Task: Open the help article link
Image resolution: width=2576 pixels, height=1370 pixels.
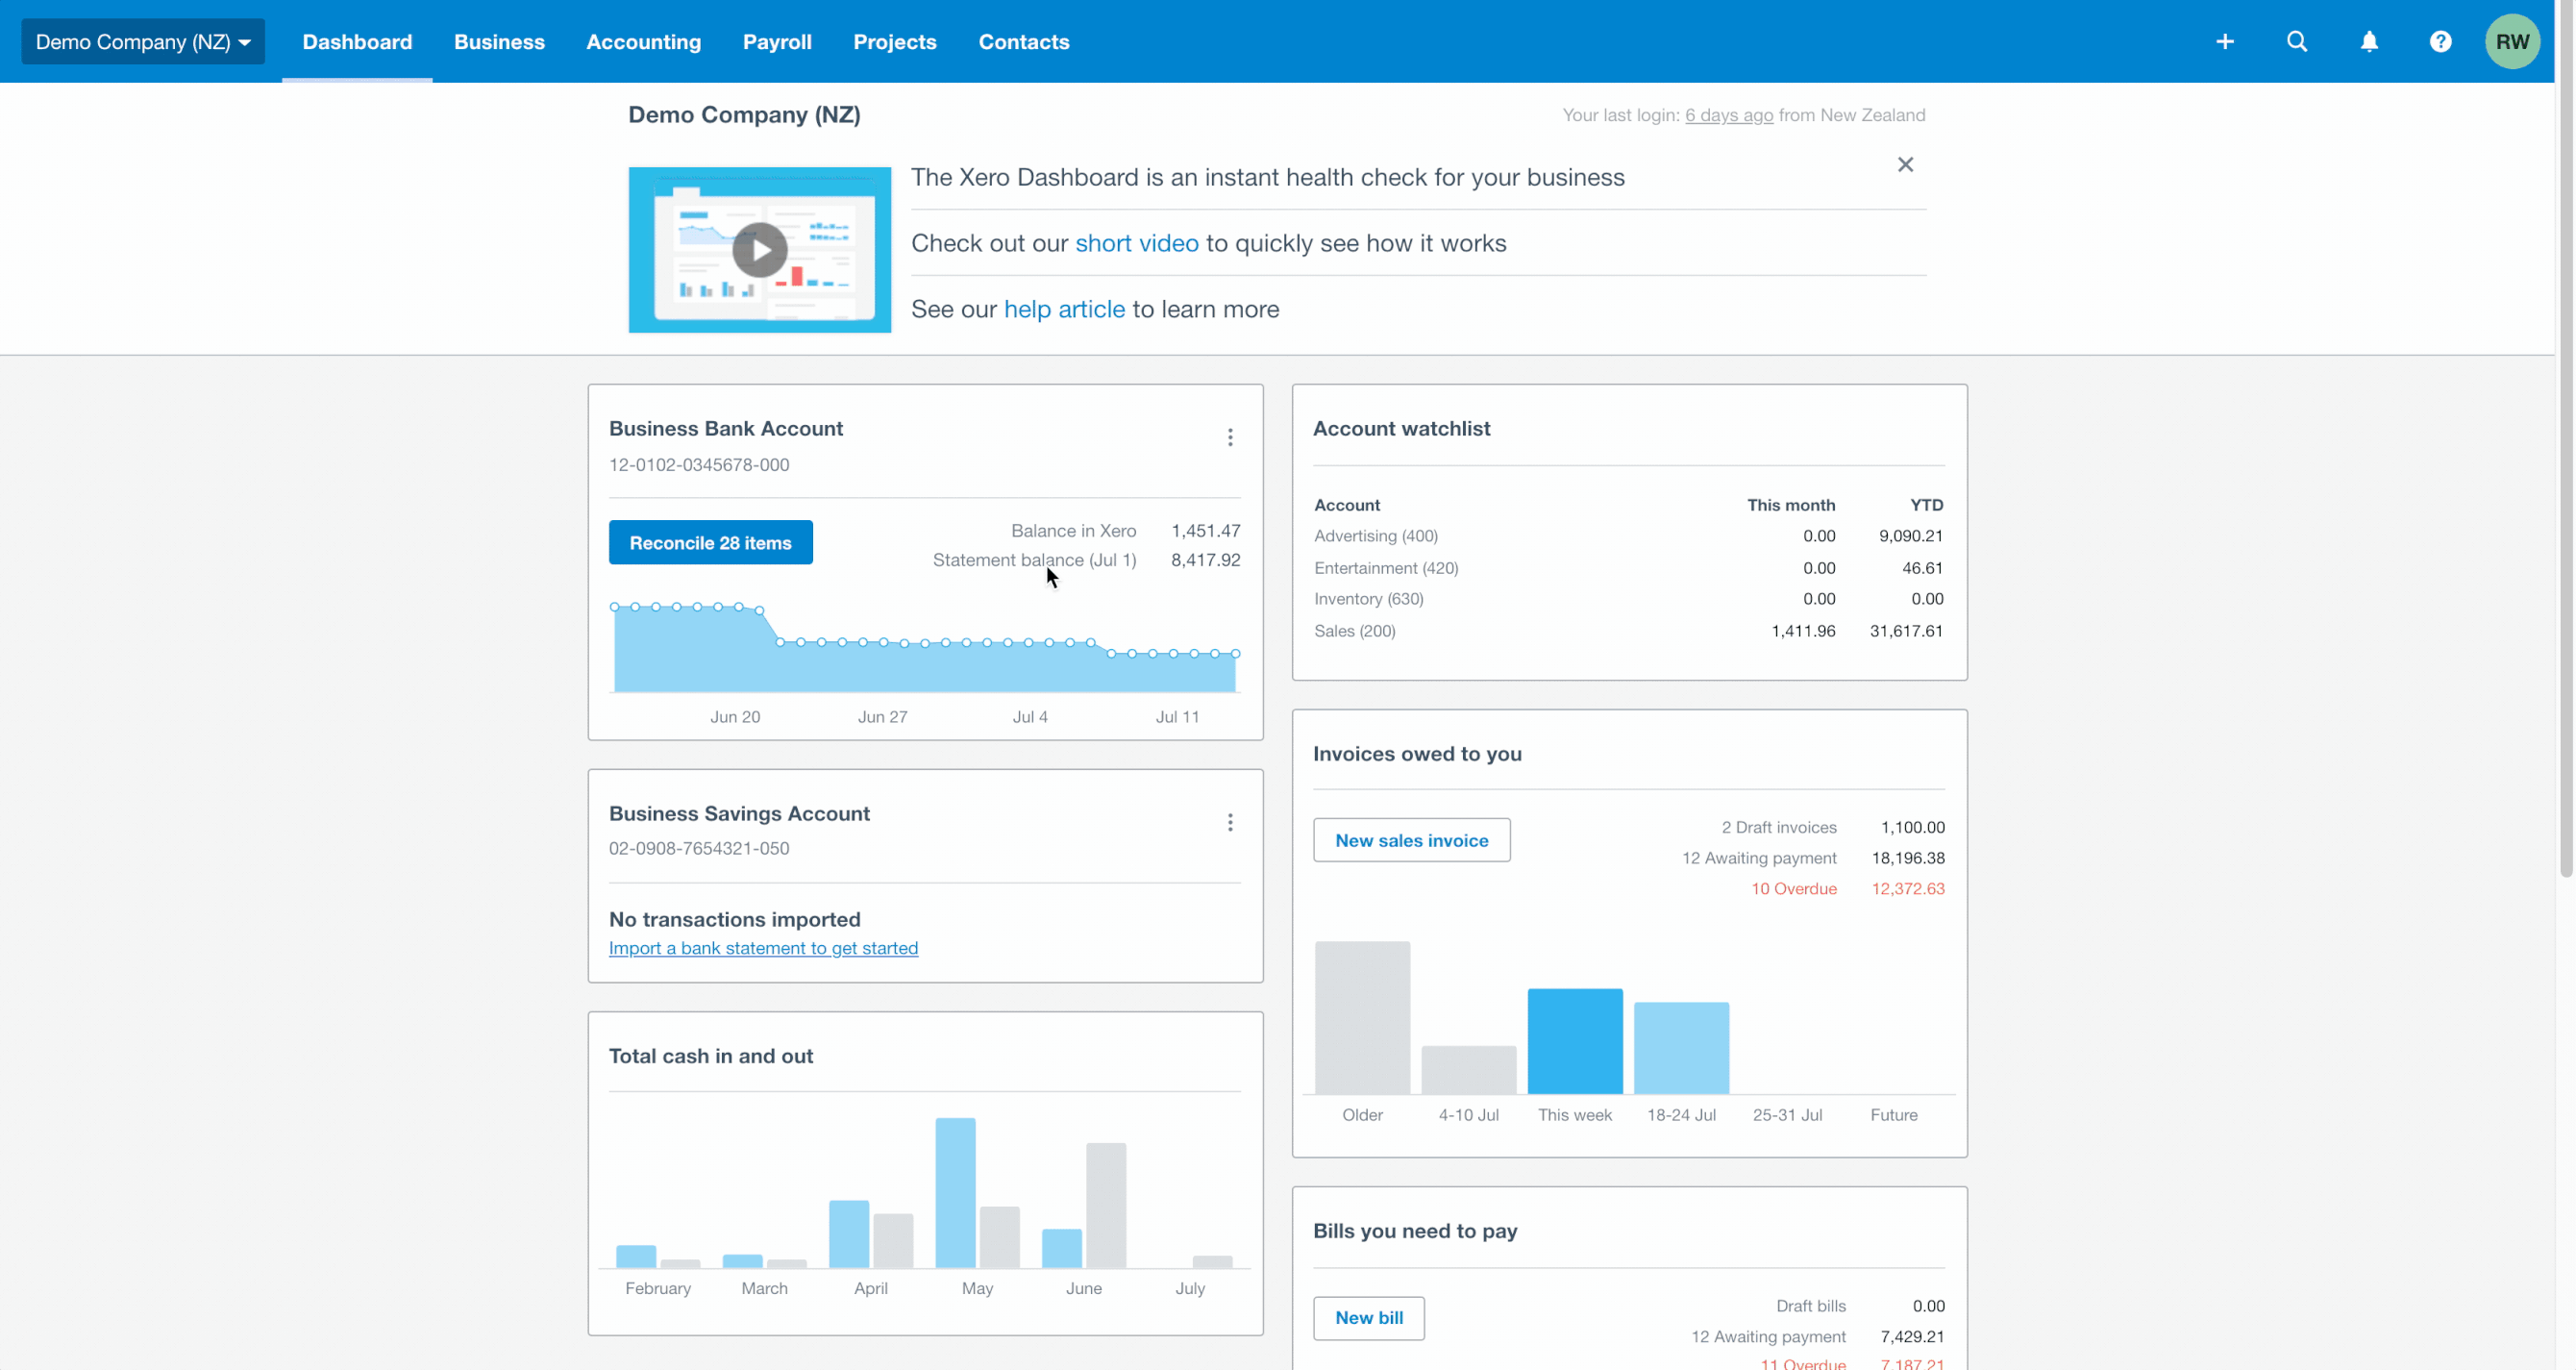Action: click(1064, 309)
